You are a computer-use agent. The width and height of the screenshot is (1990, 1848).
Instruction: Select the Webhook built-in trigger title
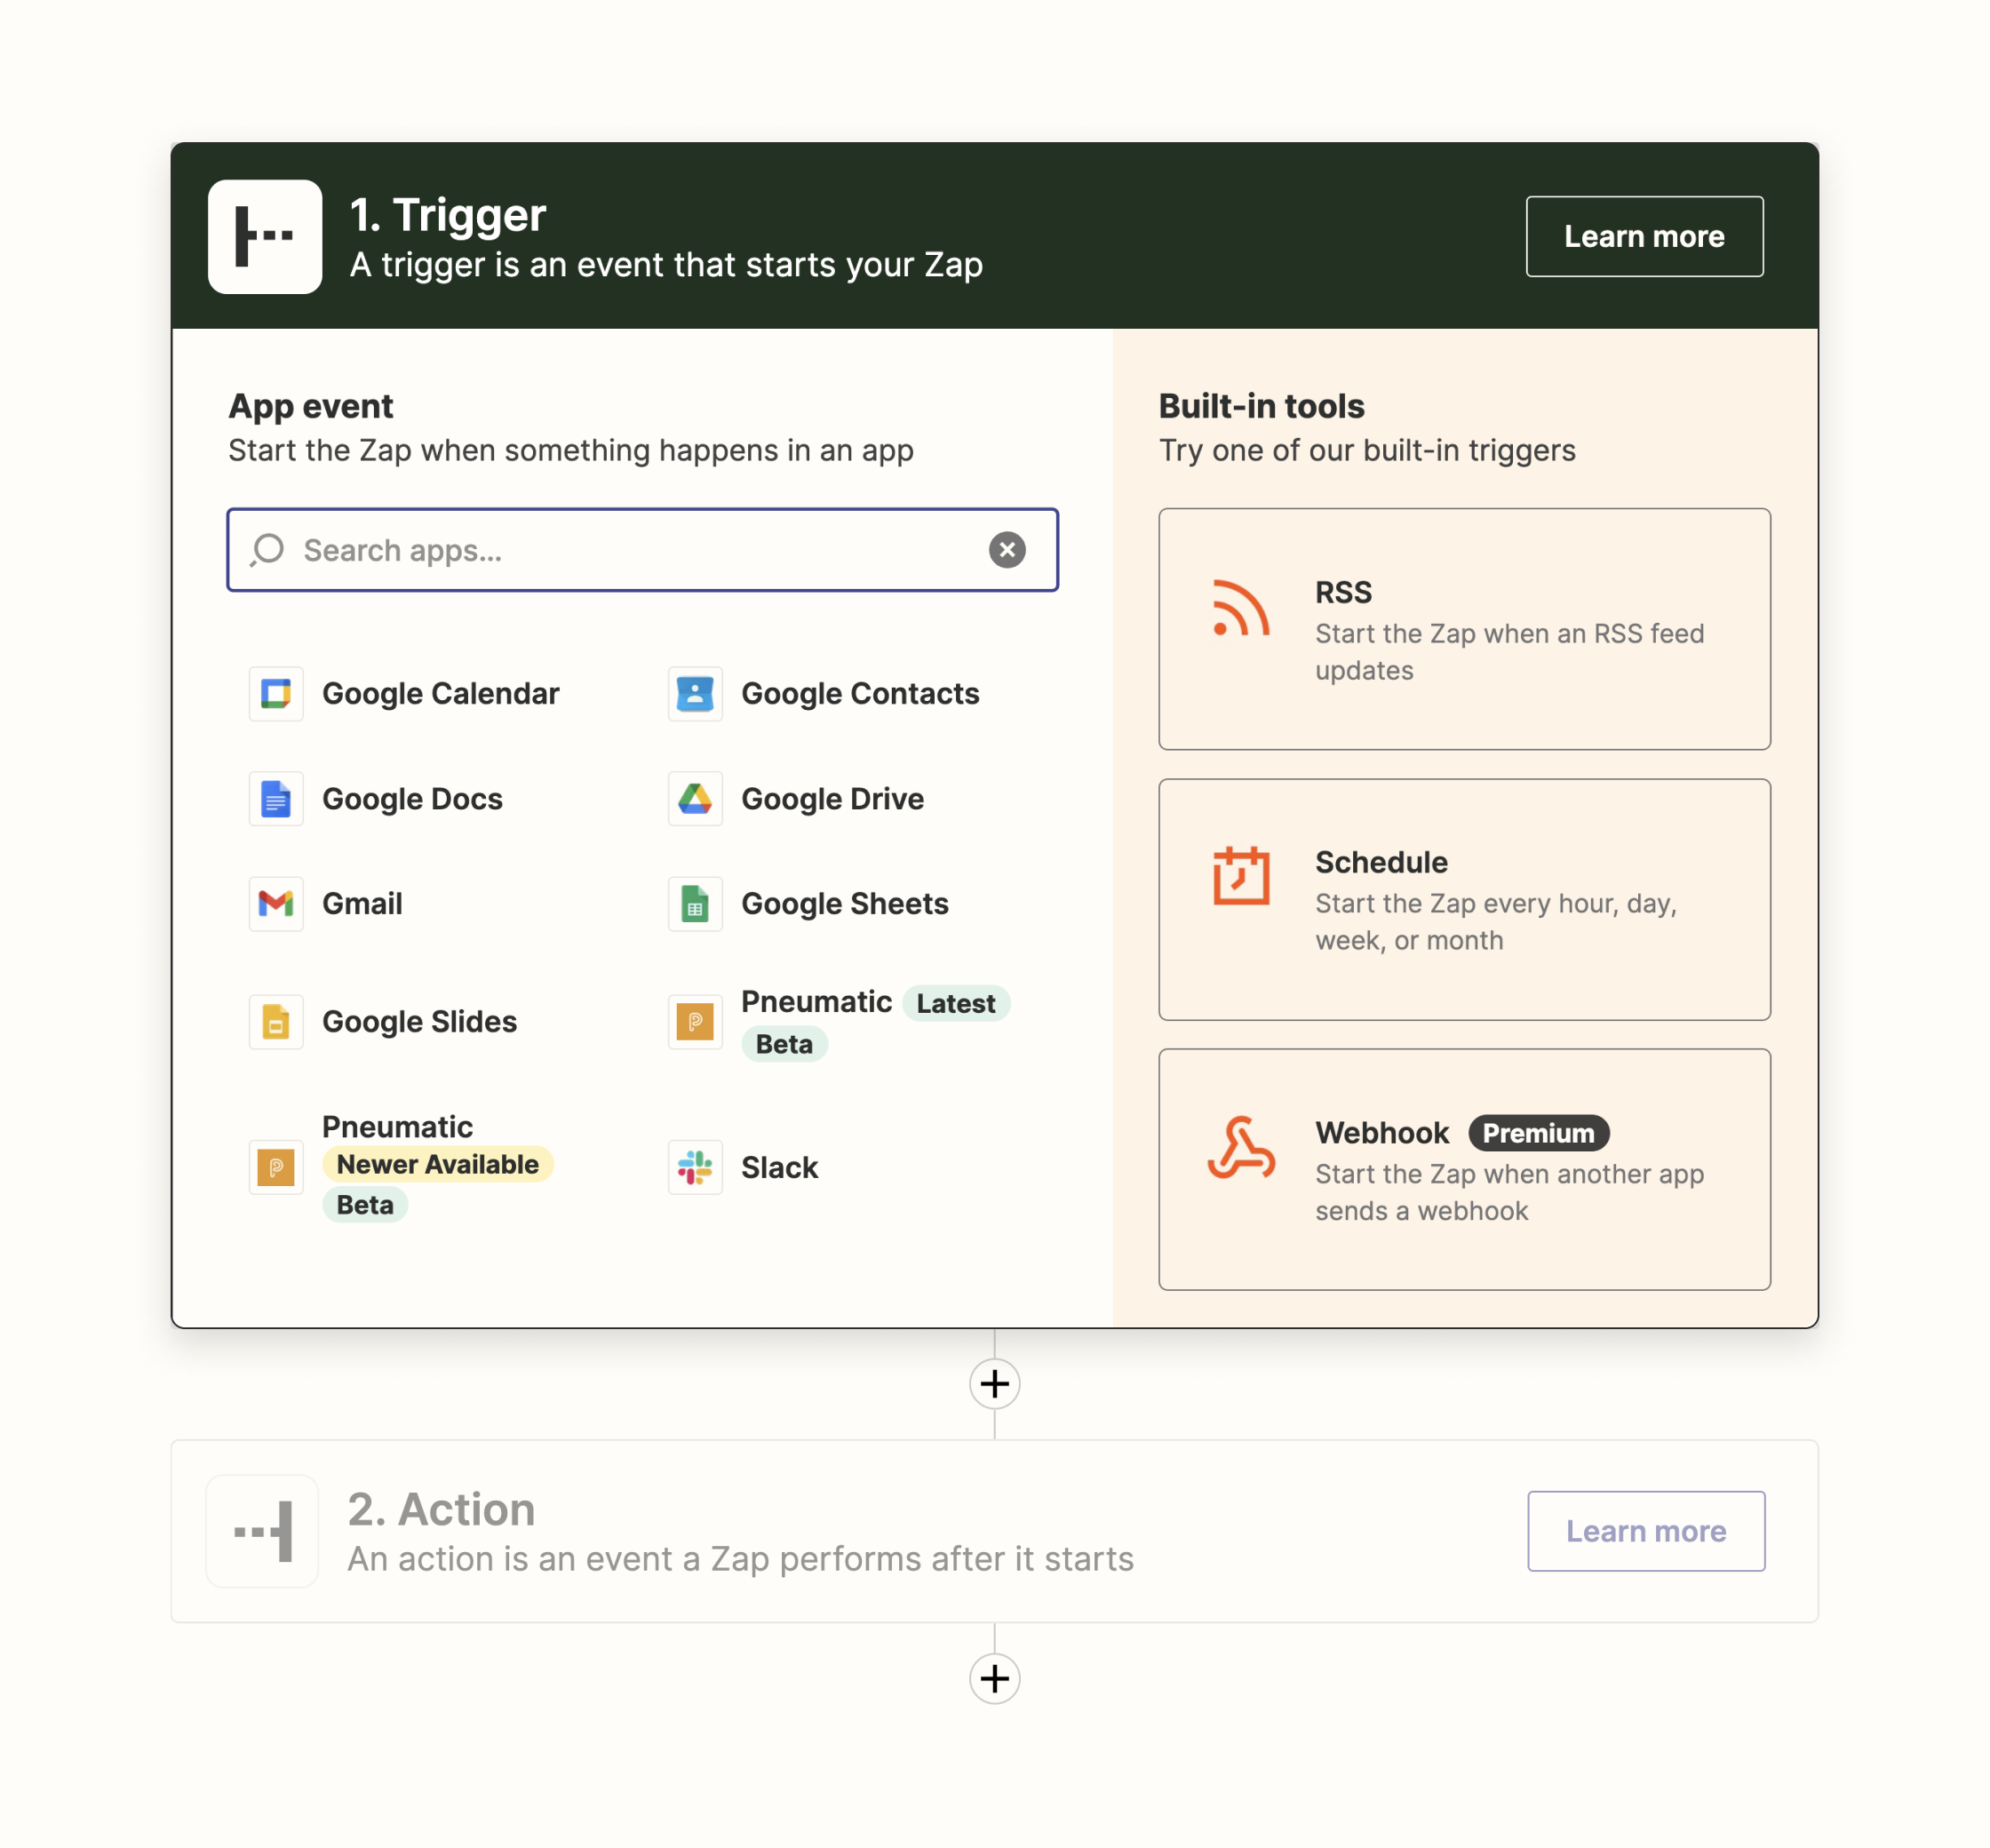pyautogui.click(x=1381, y=1133)
